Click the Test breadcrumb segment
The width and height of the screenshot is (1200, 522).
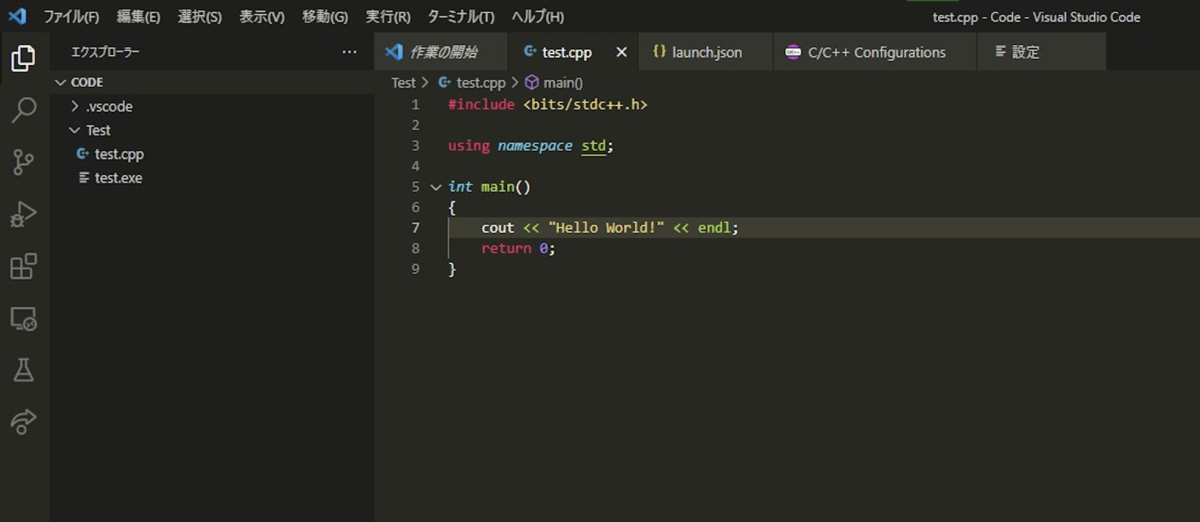click(403, 83)
